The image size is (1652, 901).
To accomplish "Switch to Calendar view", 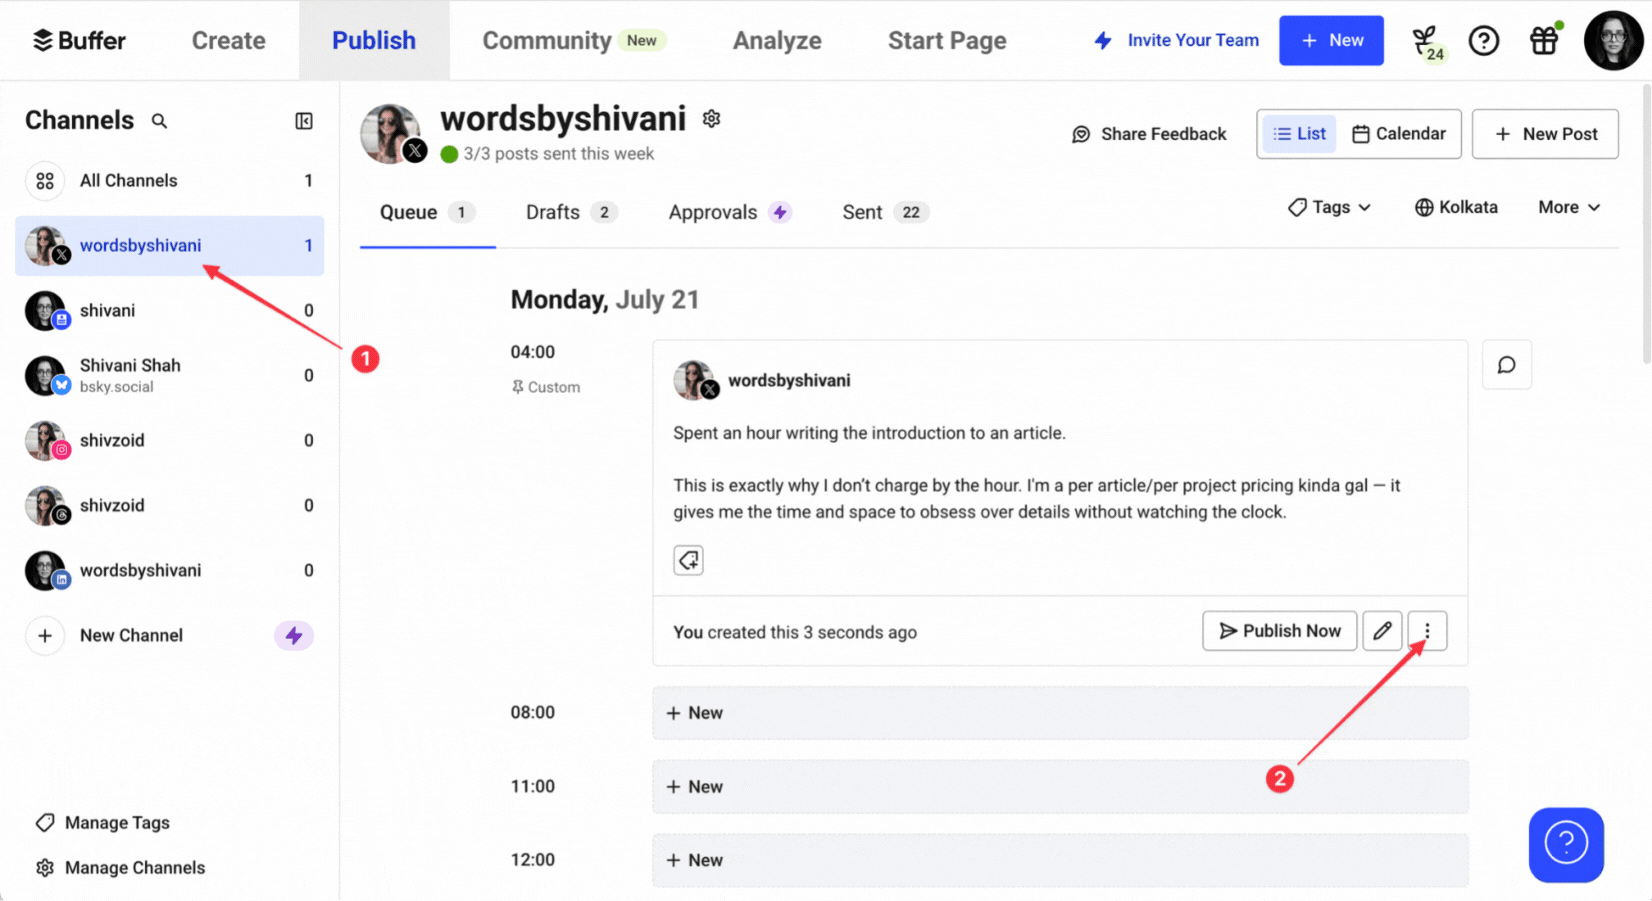I will point(1398,133).
